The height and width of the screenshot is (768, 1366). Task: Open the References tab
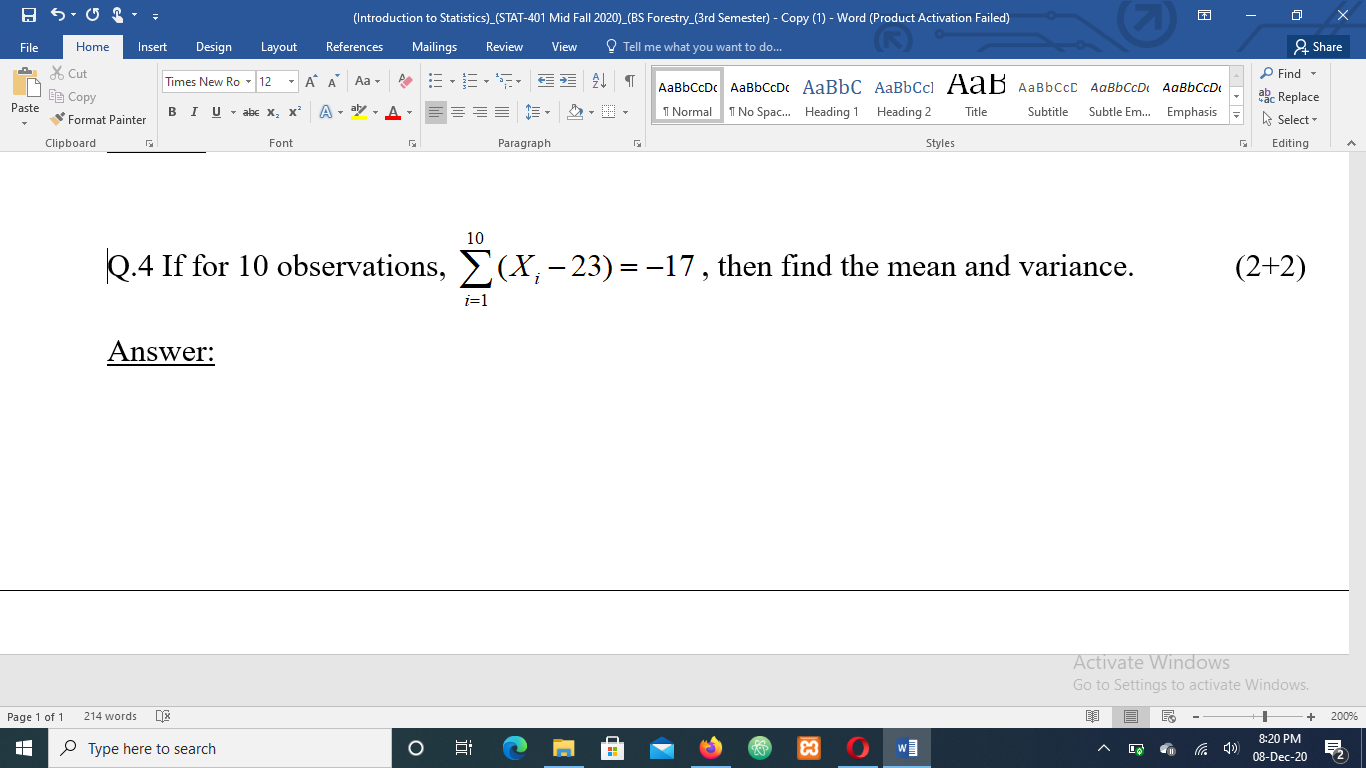tap(354, 46)
